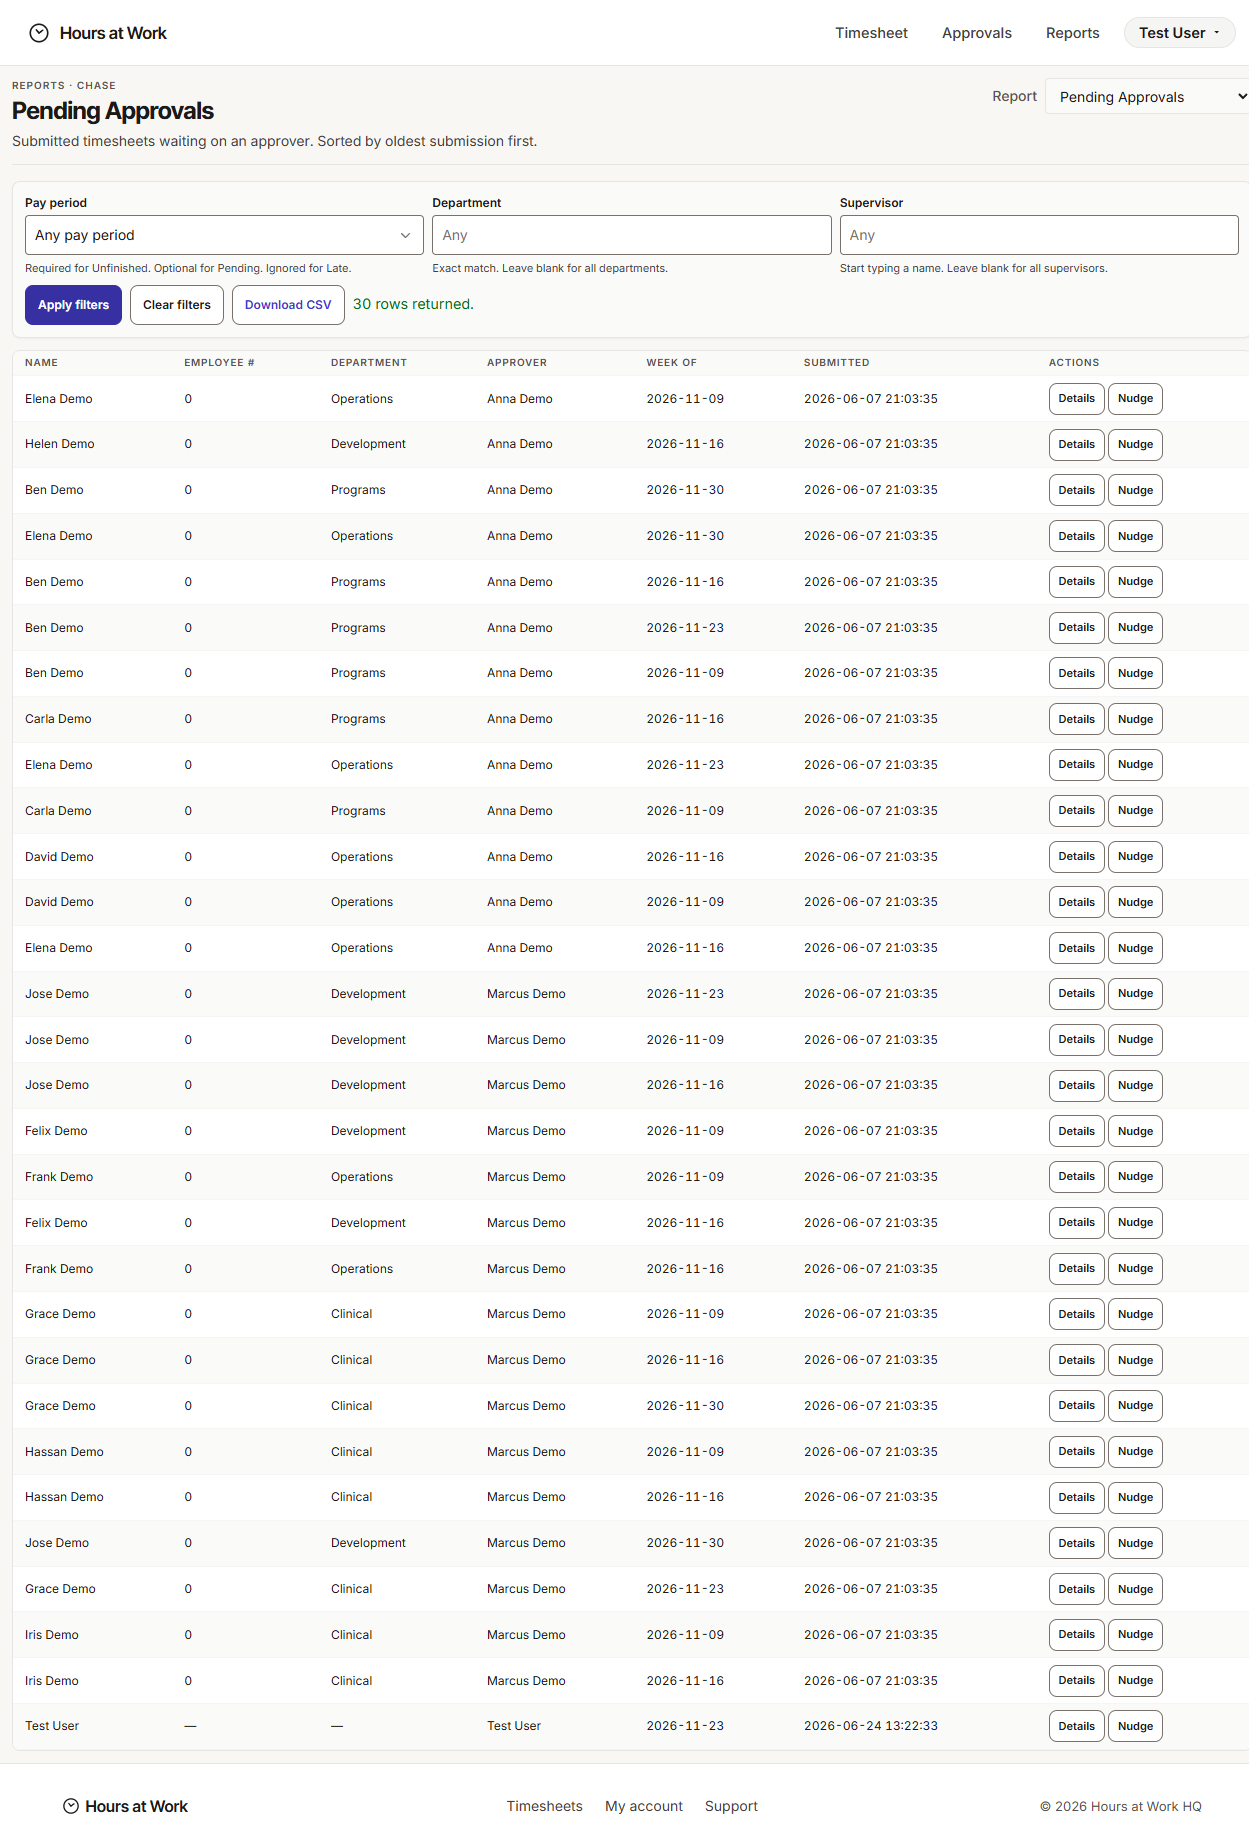
Task: Open Details for Jose Demo week 2026-11-30
Action: tap(1076, 1543)
